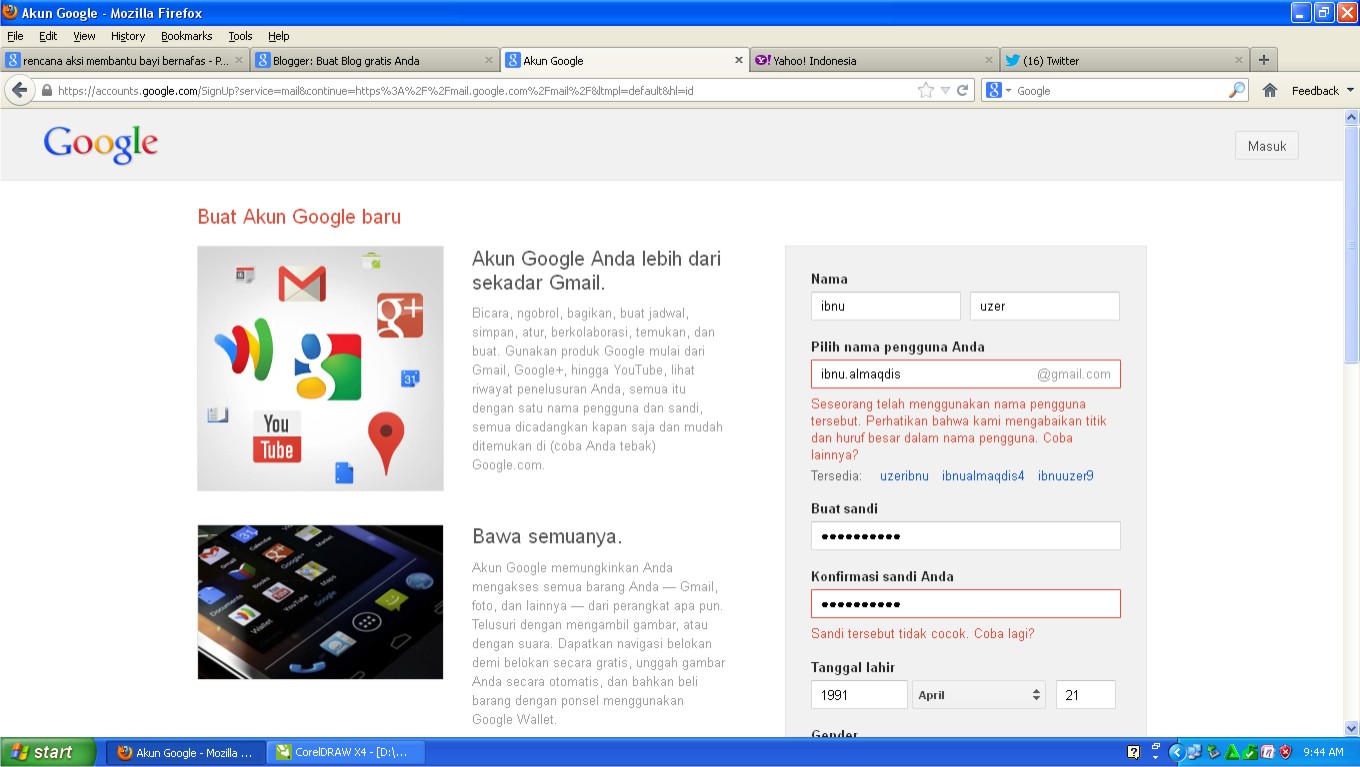Click the padlock site identity icon

[46, 90]
